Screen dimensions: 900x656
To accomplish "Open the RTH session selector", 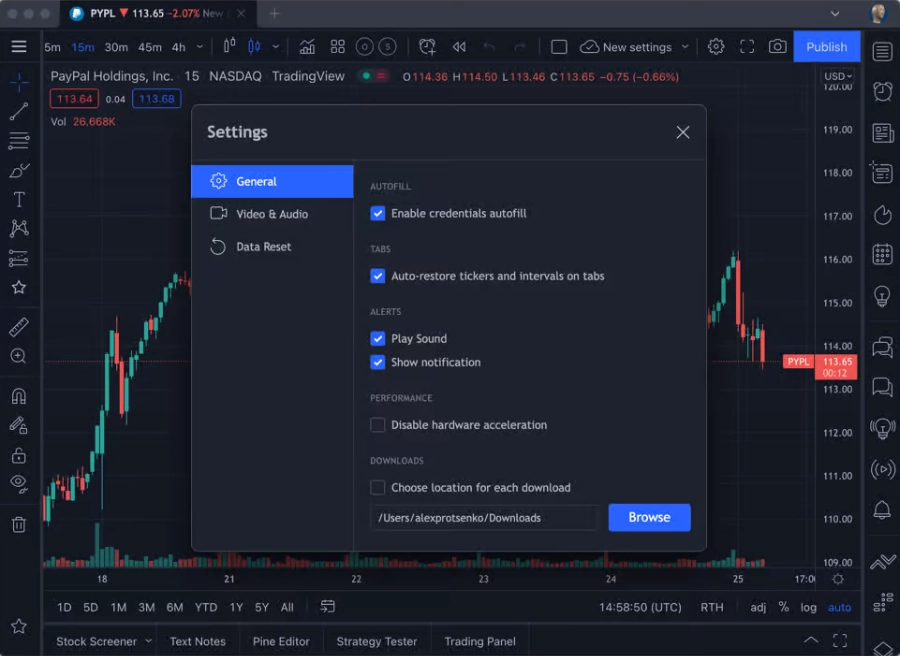I will [712, 607].
